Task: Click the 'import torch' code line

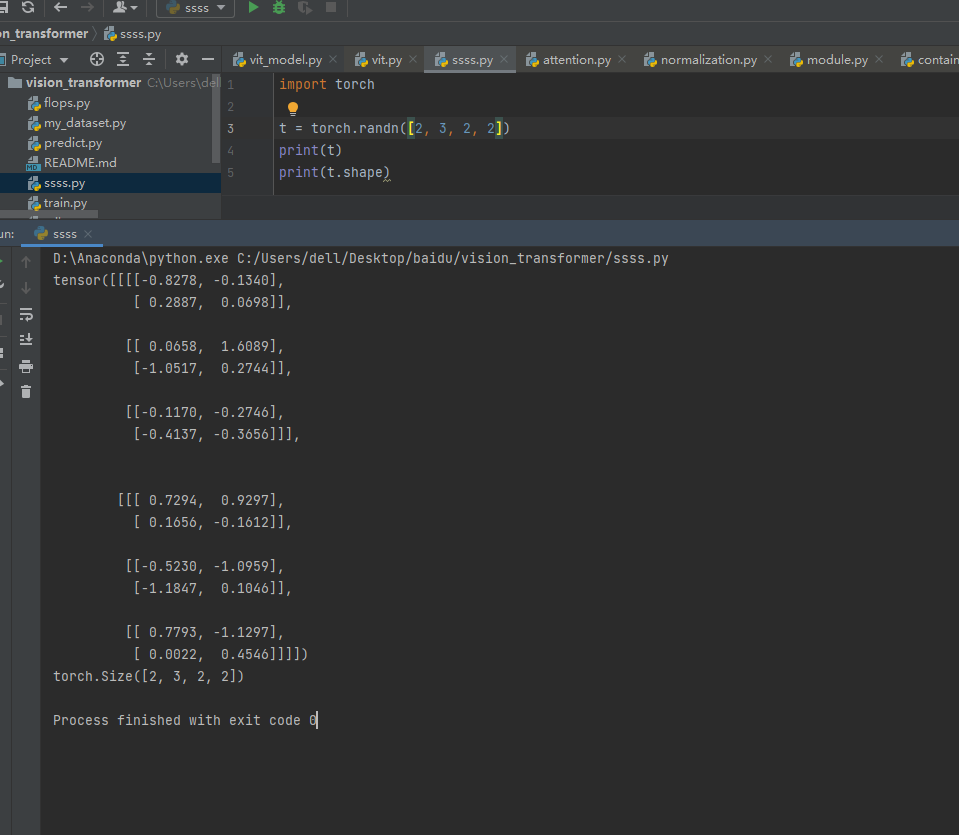Action: pyautogui.click(x=327, y=84)
